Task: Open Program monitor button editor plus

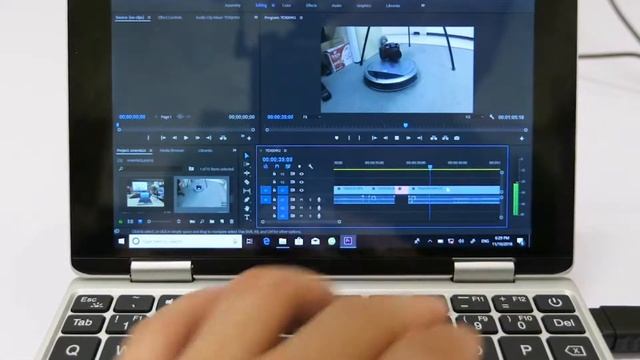Action: 522,139
